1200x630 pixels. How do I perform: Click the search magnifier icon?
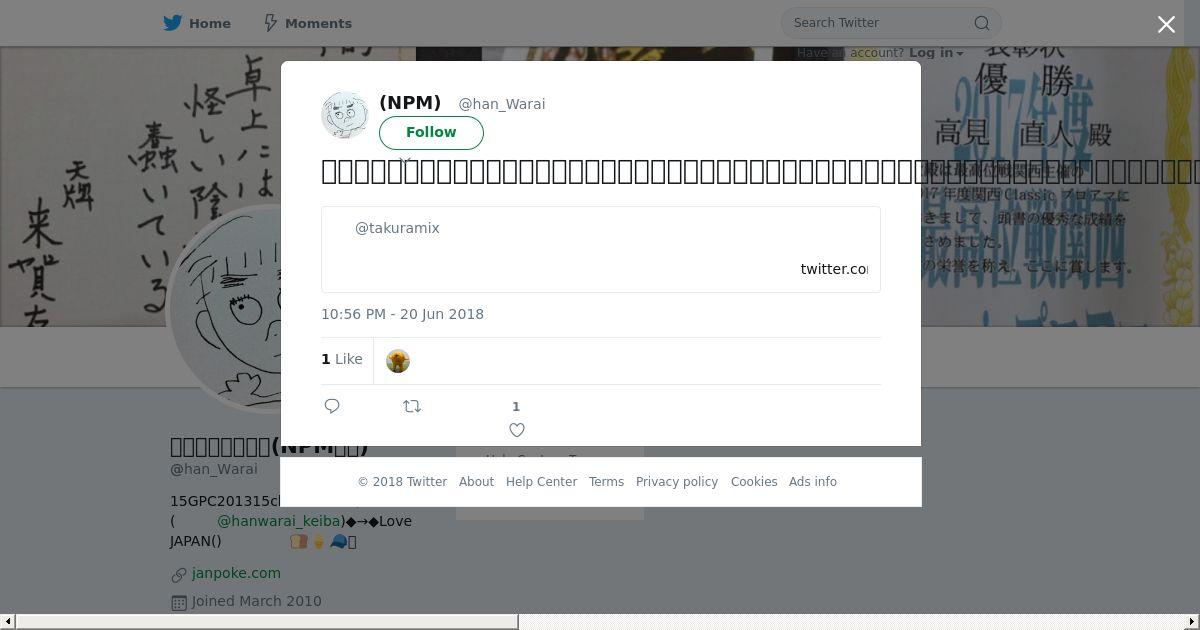coord(982,23)
